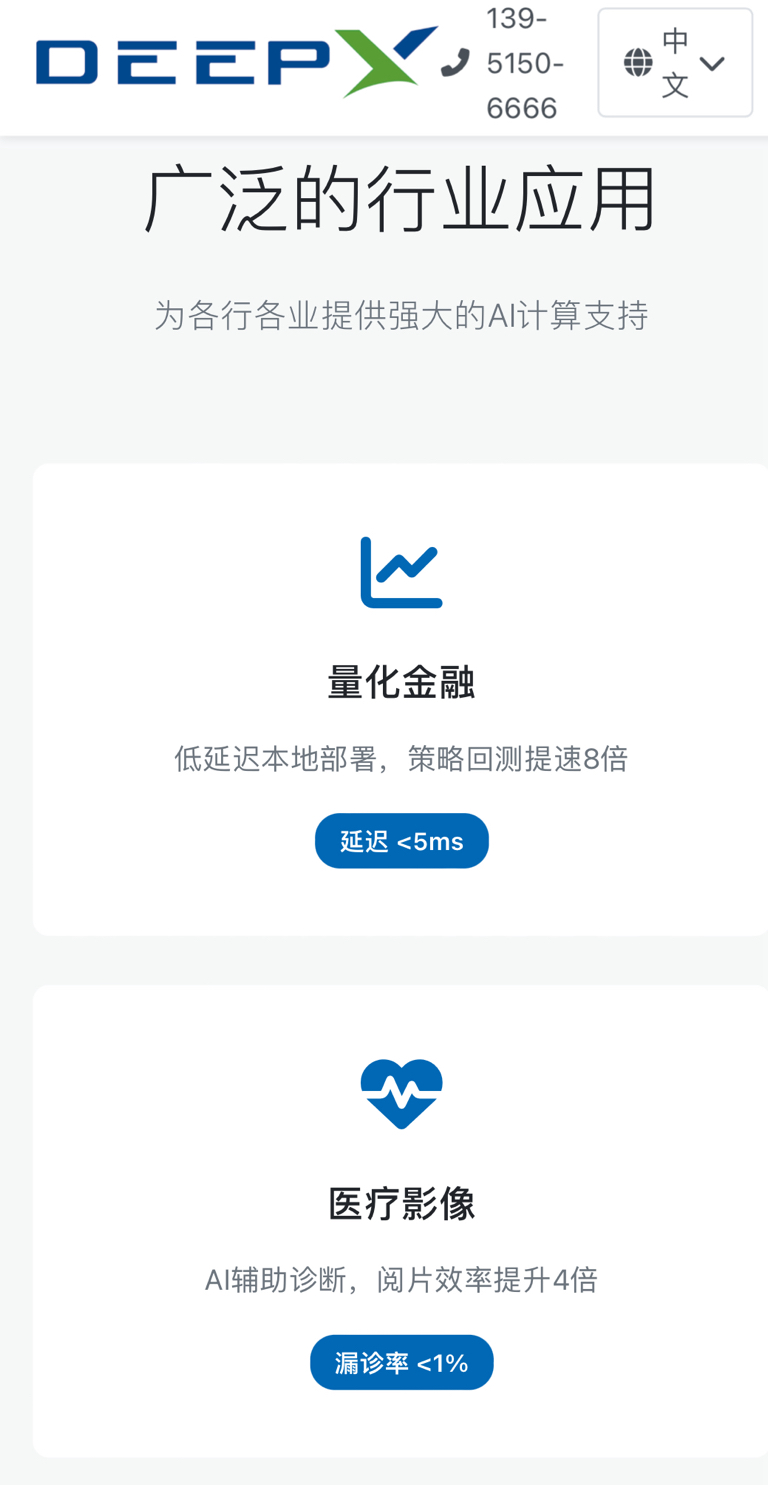
Task: Open the medical imaging application card
Action: tap(401, 1221)
